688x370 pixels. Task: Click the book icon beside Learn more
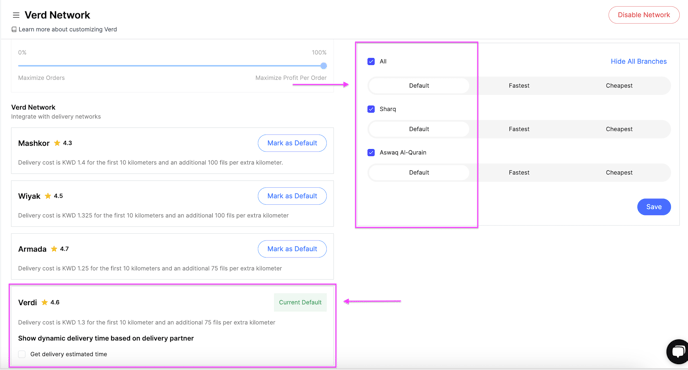pyautogui.click(x=14, y=29)
